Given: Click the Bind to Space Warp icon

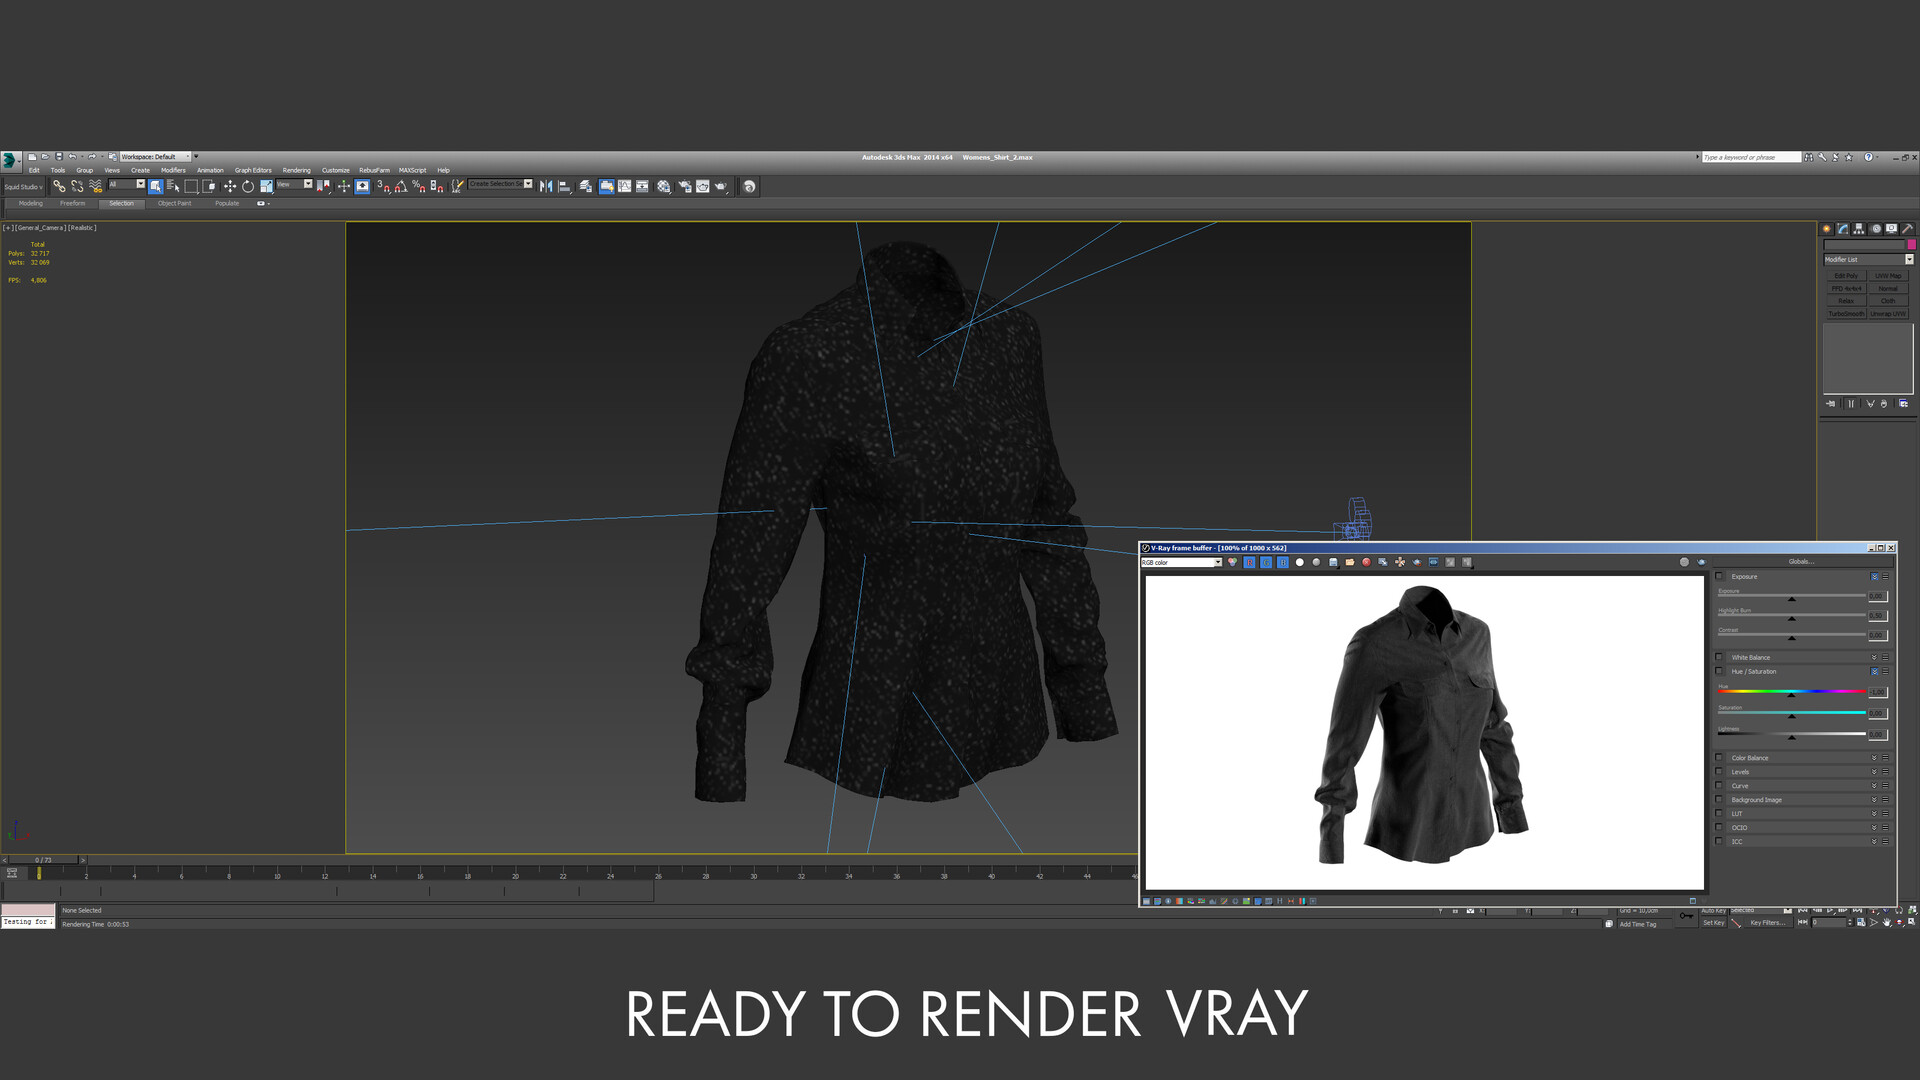Looking at the screenshot, I should [95, 186].
